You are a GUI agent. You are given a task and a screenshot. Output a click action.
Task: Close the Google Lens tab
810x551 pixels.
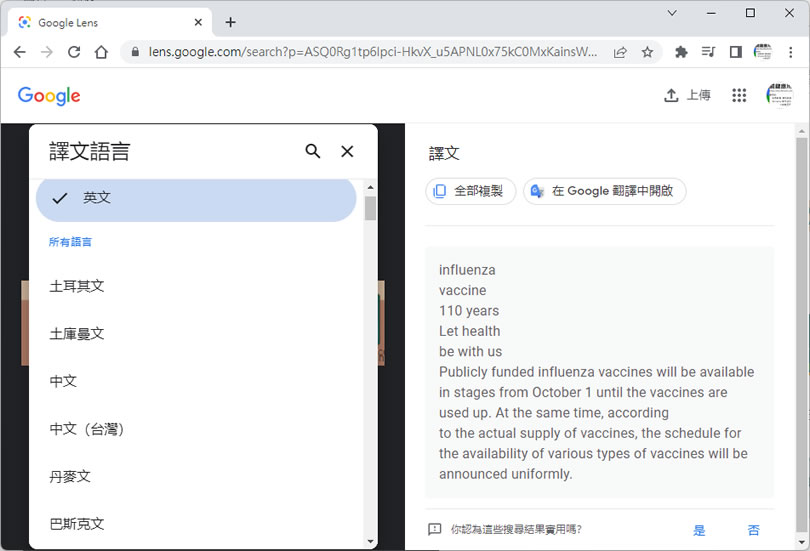click(x=198, y=22)
